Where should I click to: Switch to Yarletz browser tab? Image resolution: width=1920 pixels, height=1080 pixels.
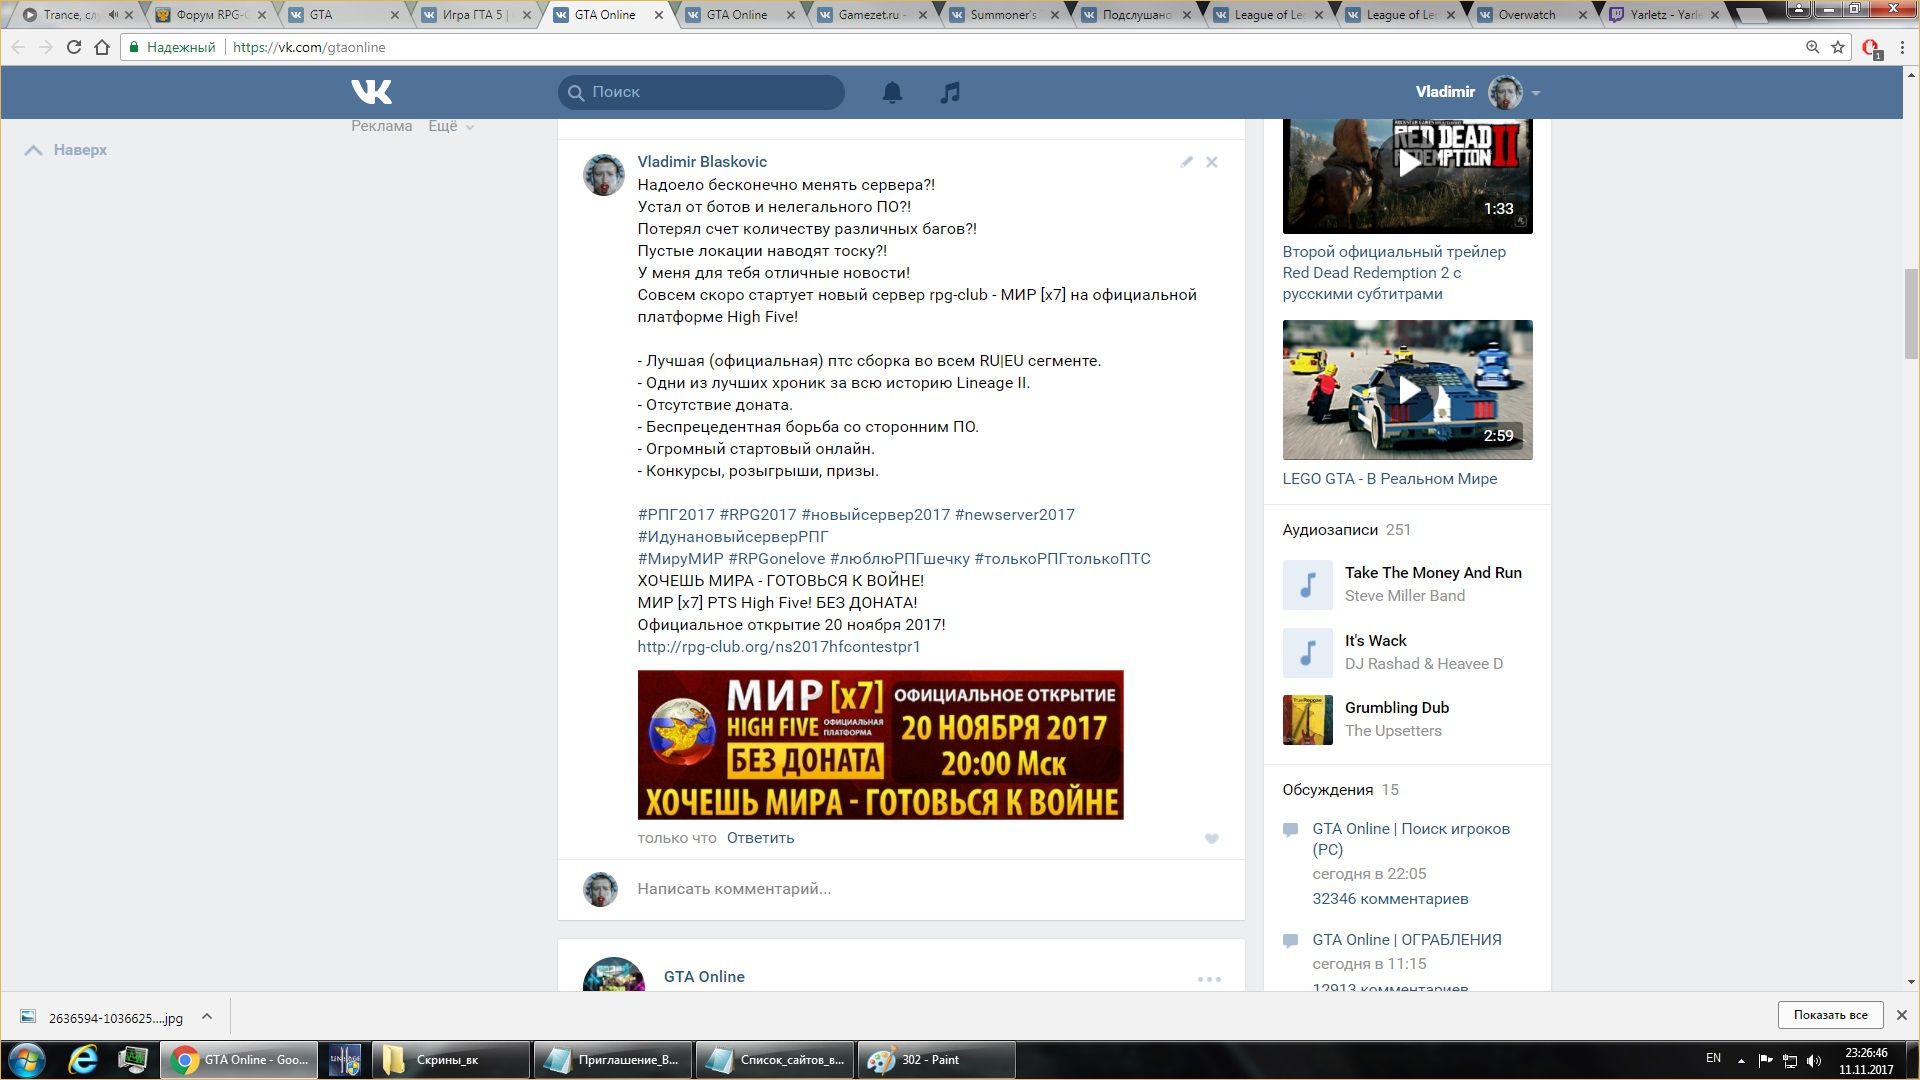[1665, 15]
